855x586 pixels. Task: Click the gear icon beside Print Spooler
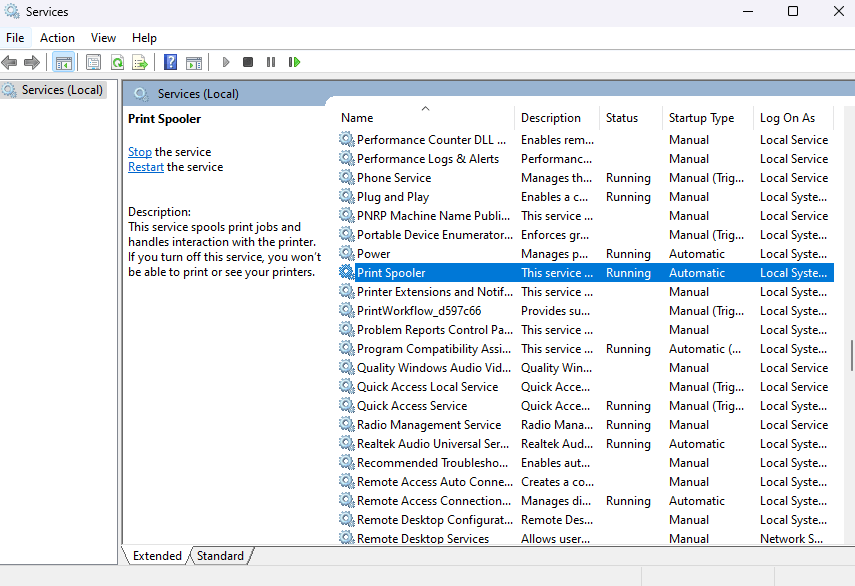347,273
